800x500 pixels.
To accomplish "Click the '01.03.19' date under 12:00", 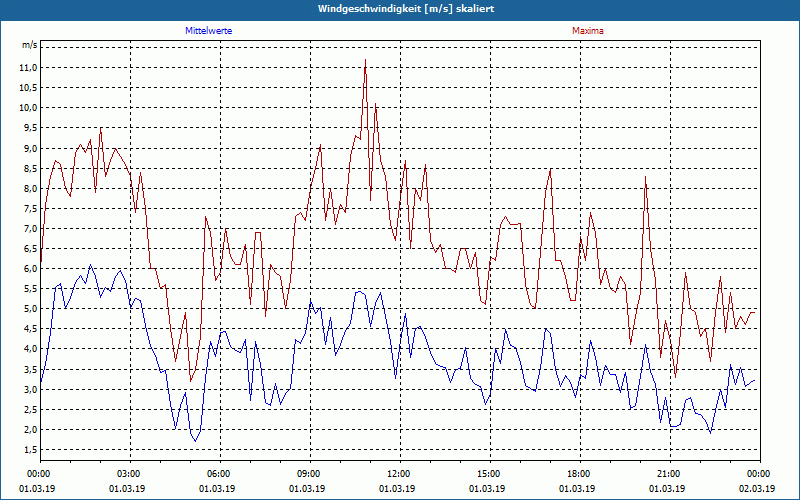I will (397, 489).
